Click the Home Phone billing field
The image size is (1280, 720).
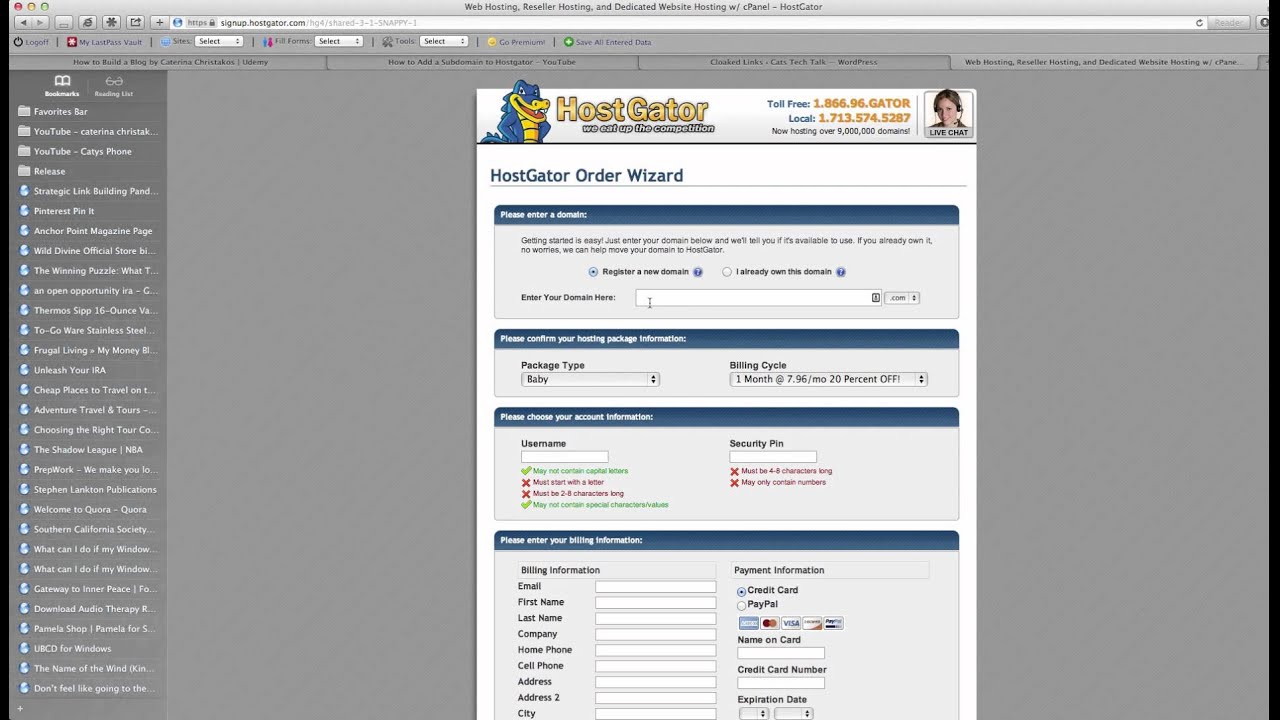[656, 651]
